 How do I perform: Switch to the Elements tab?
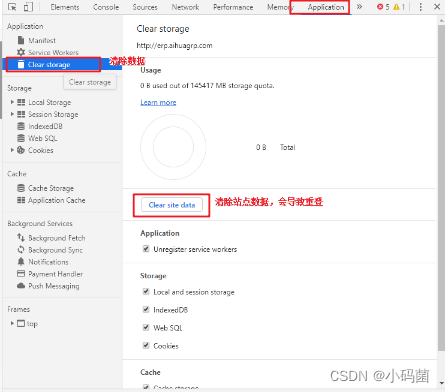tap(65, 7)
